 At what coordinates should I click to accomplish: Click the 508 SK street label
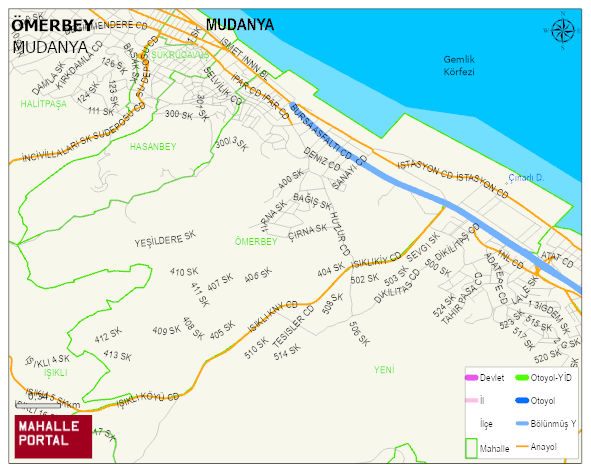pyautogui.click(x=333, y=303)
